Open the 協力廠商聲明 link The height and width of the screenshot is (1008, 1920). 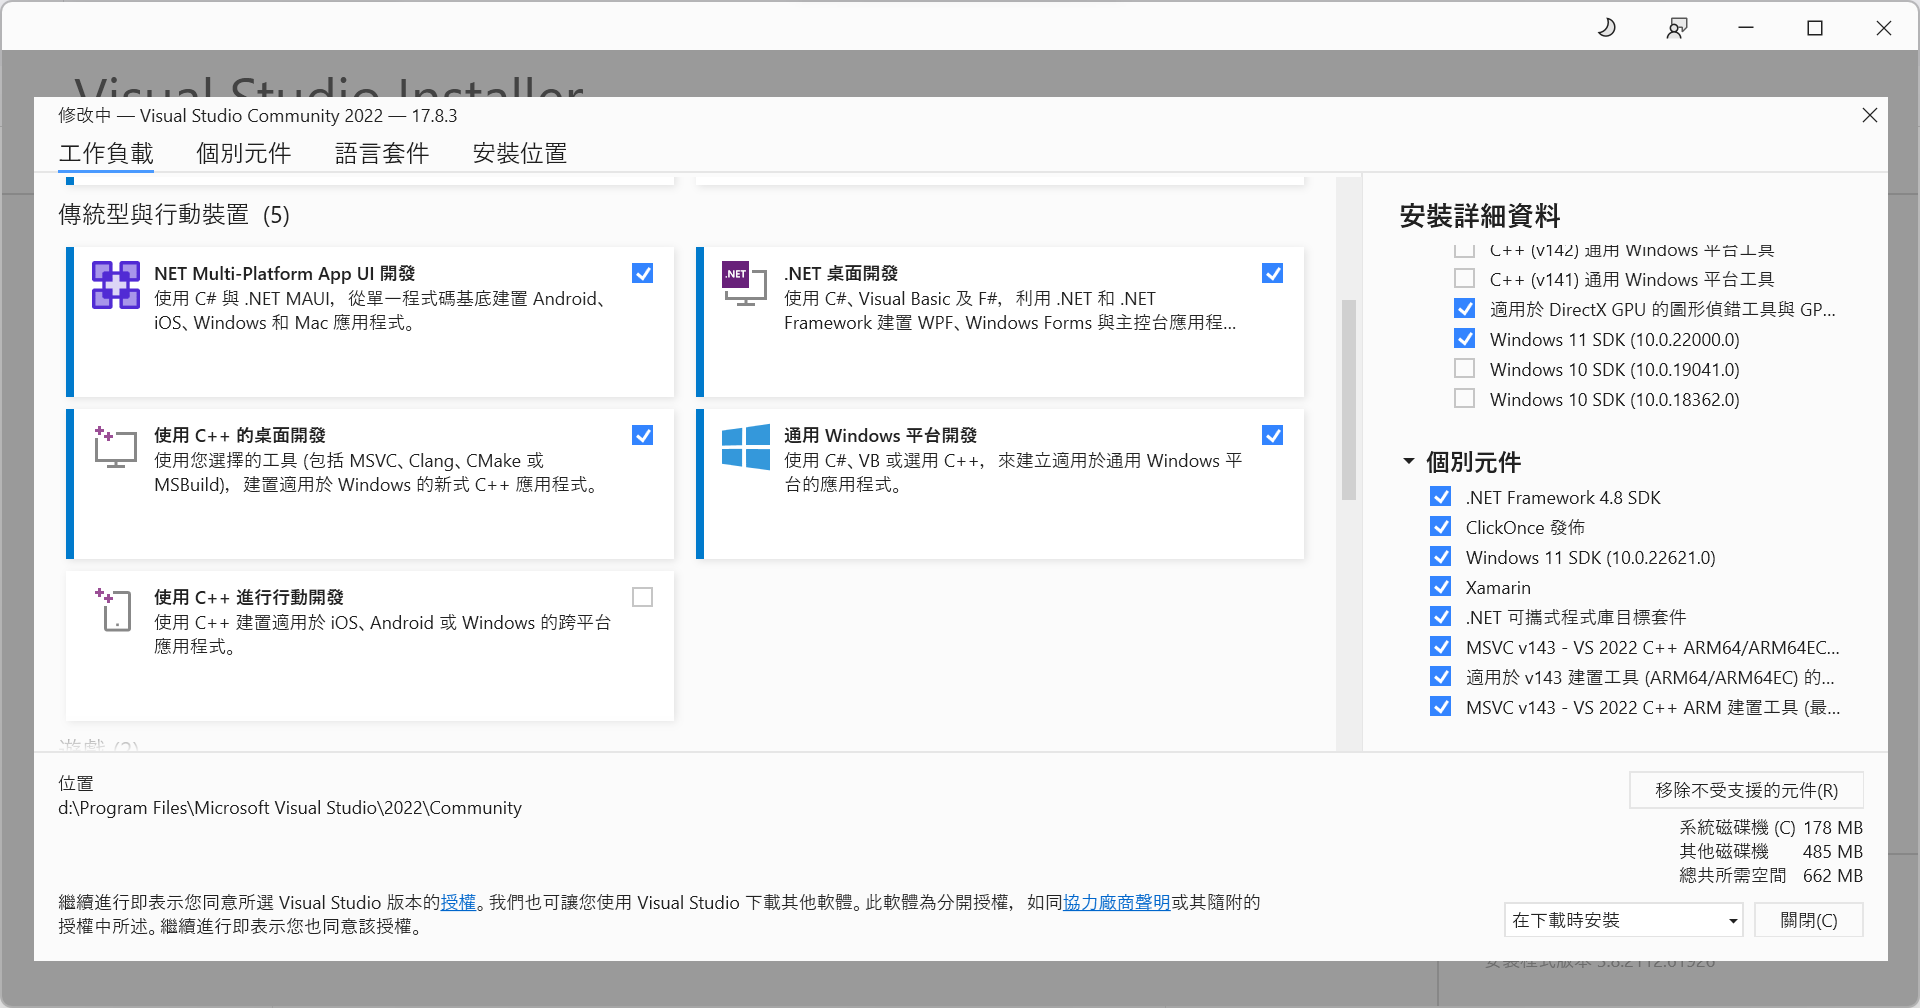tap(1116, 902)
